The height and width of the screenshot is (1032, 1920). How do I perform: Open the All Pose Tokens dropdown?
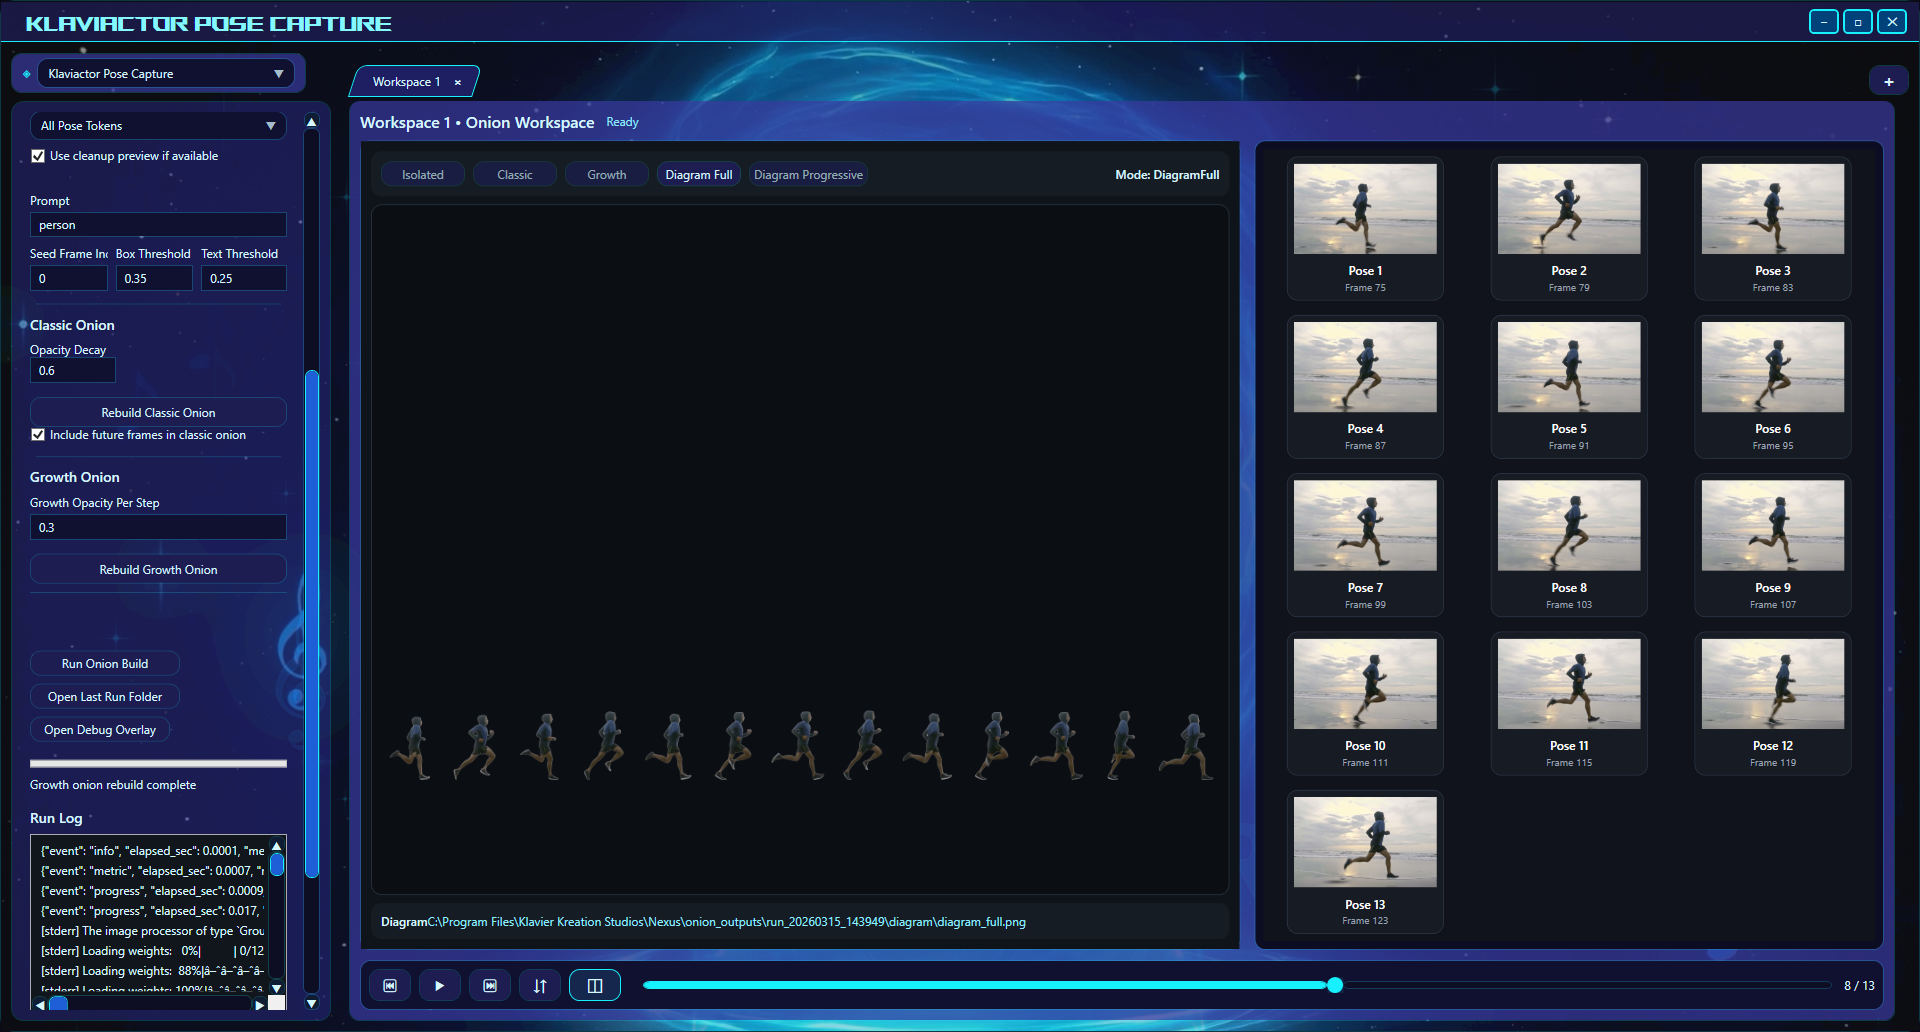pyautogui.click(x=157, y=125)
